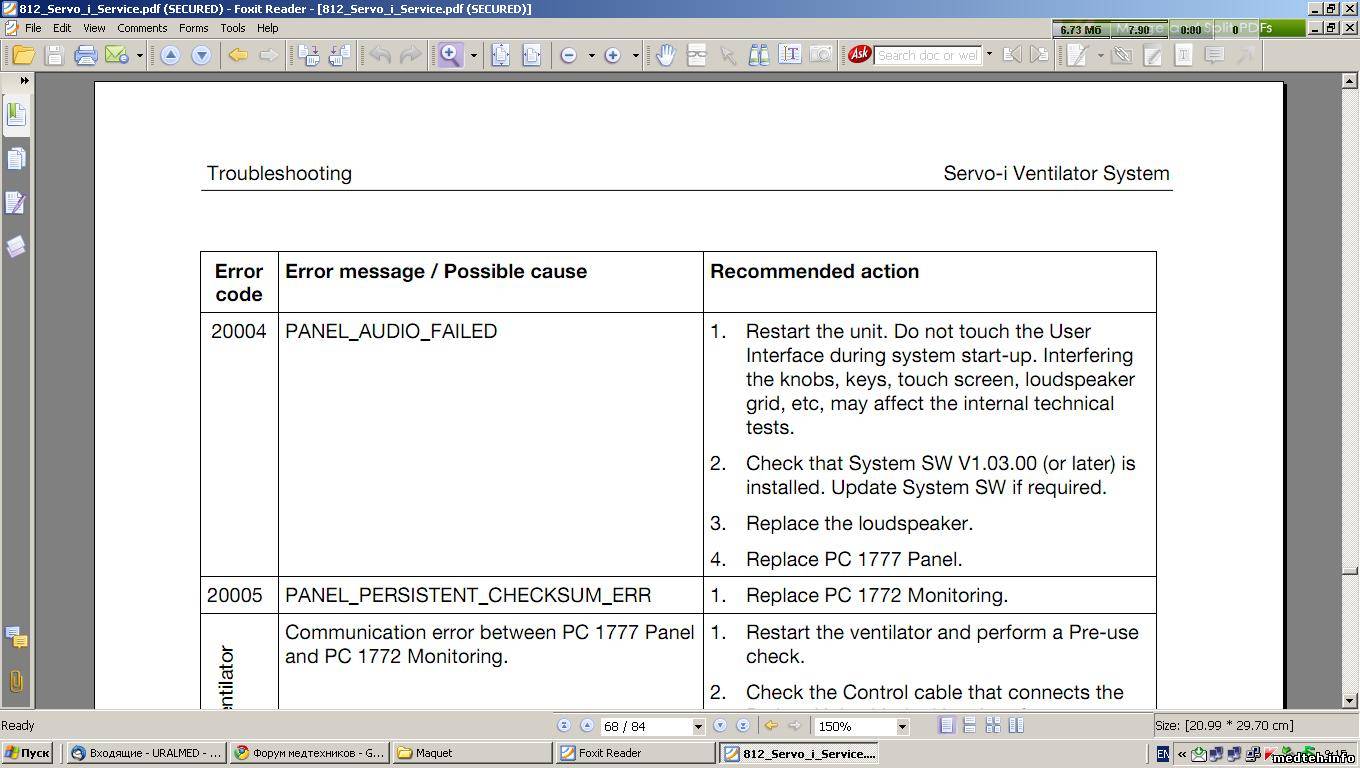
Task: Expand the page number 68 / 84 dropdown
Action: (697, 726)
